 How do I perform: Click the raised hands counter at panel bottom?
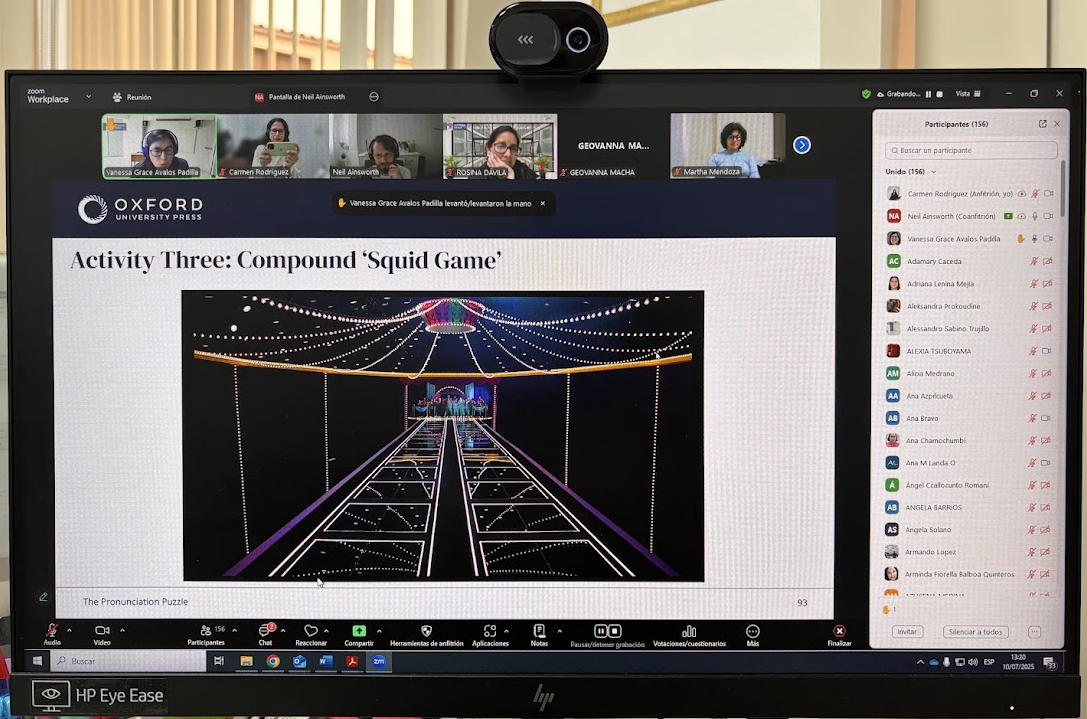(x=889, y=609)
